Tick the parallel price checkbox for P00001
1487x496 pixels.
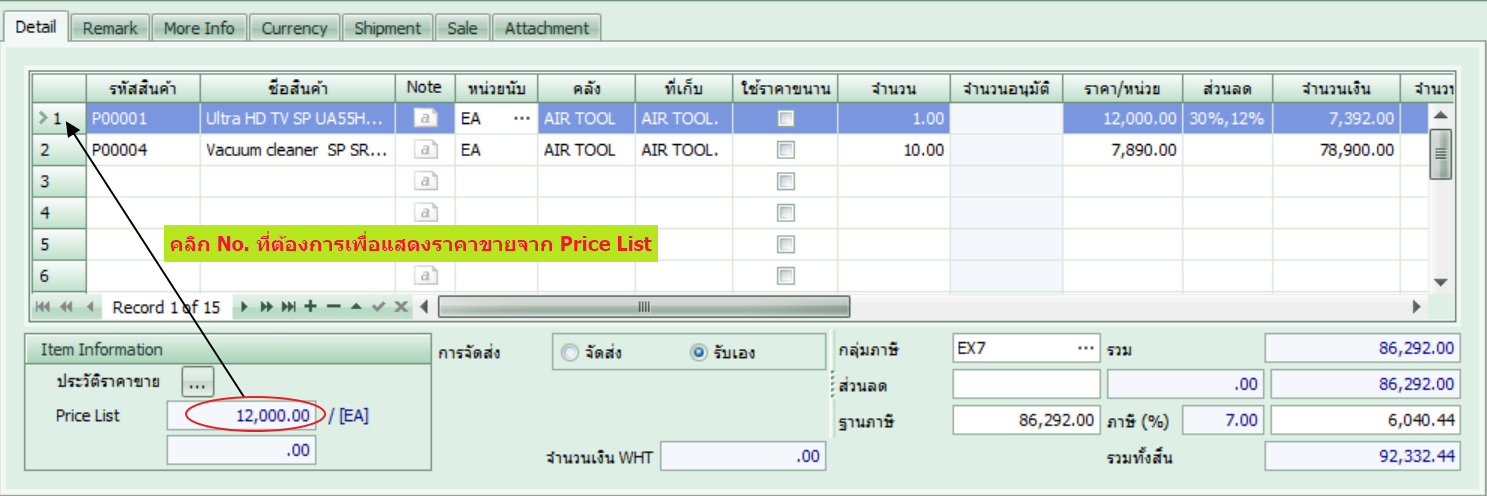point(786,119)
